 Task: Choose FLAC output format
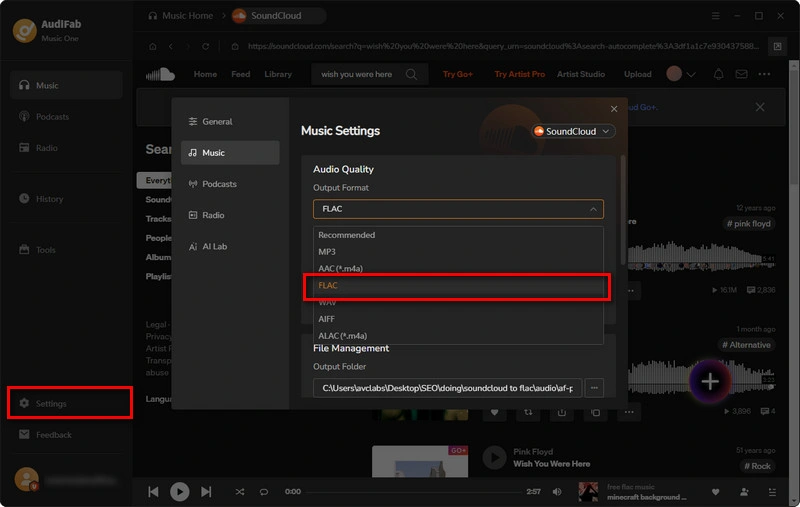(457, 286)
